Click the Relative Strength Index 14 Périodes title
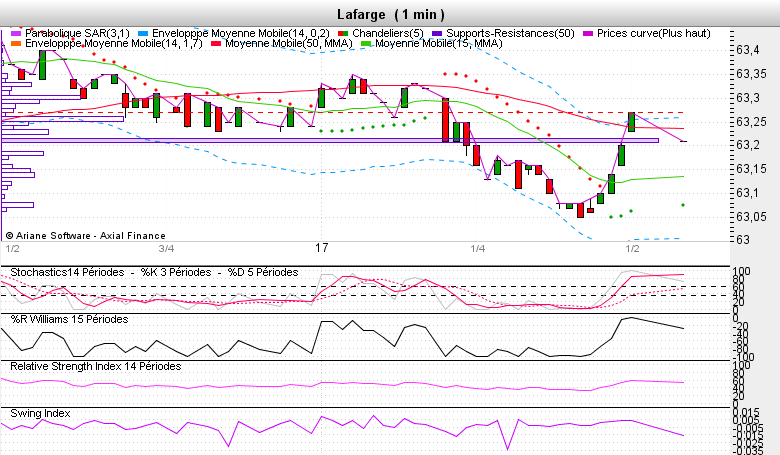Screen dimensions: 780x455 pyautogui.click(x=96, y=366)
